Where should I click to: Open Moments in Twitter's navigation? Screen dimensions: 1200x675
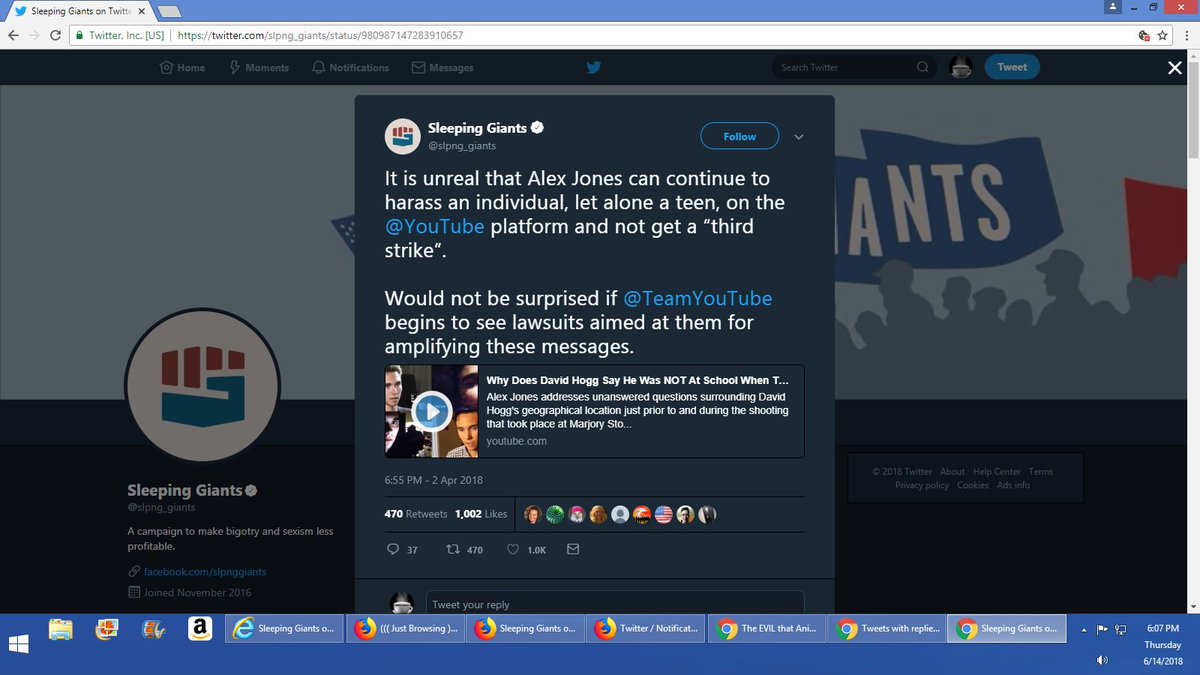258,67
